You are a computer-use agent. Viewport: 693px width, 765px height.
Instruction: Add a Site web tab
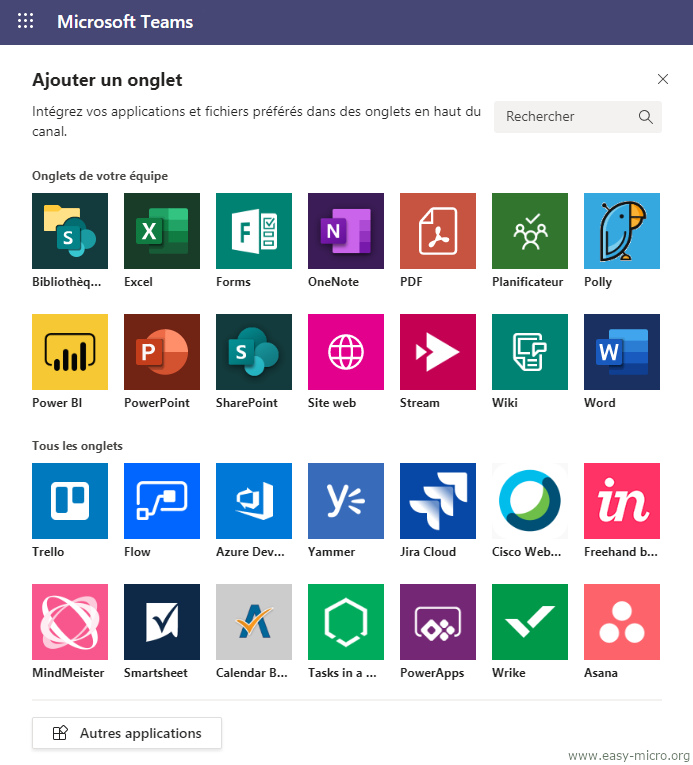pos(346,352)
